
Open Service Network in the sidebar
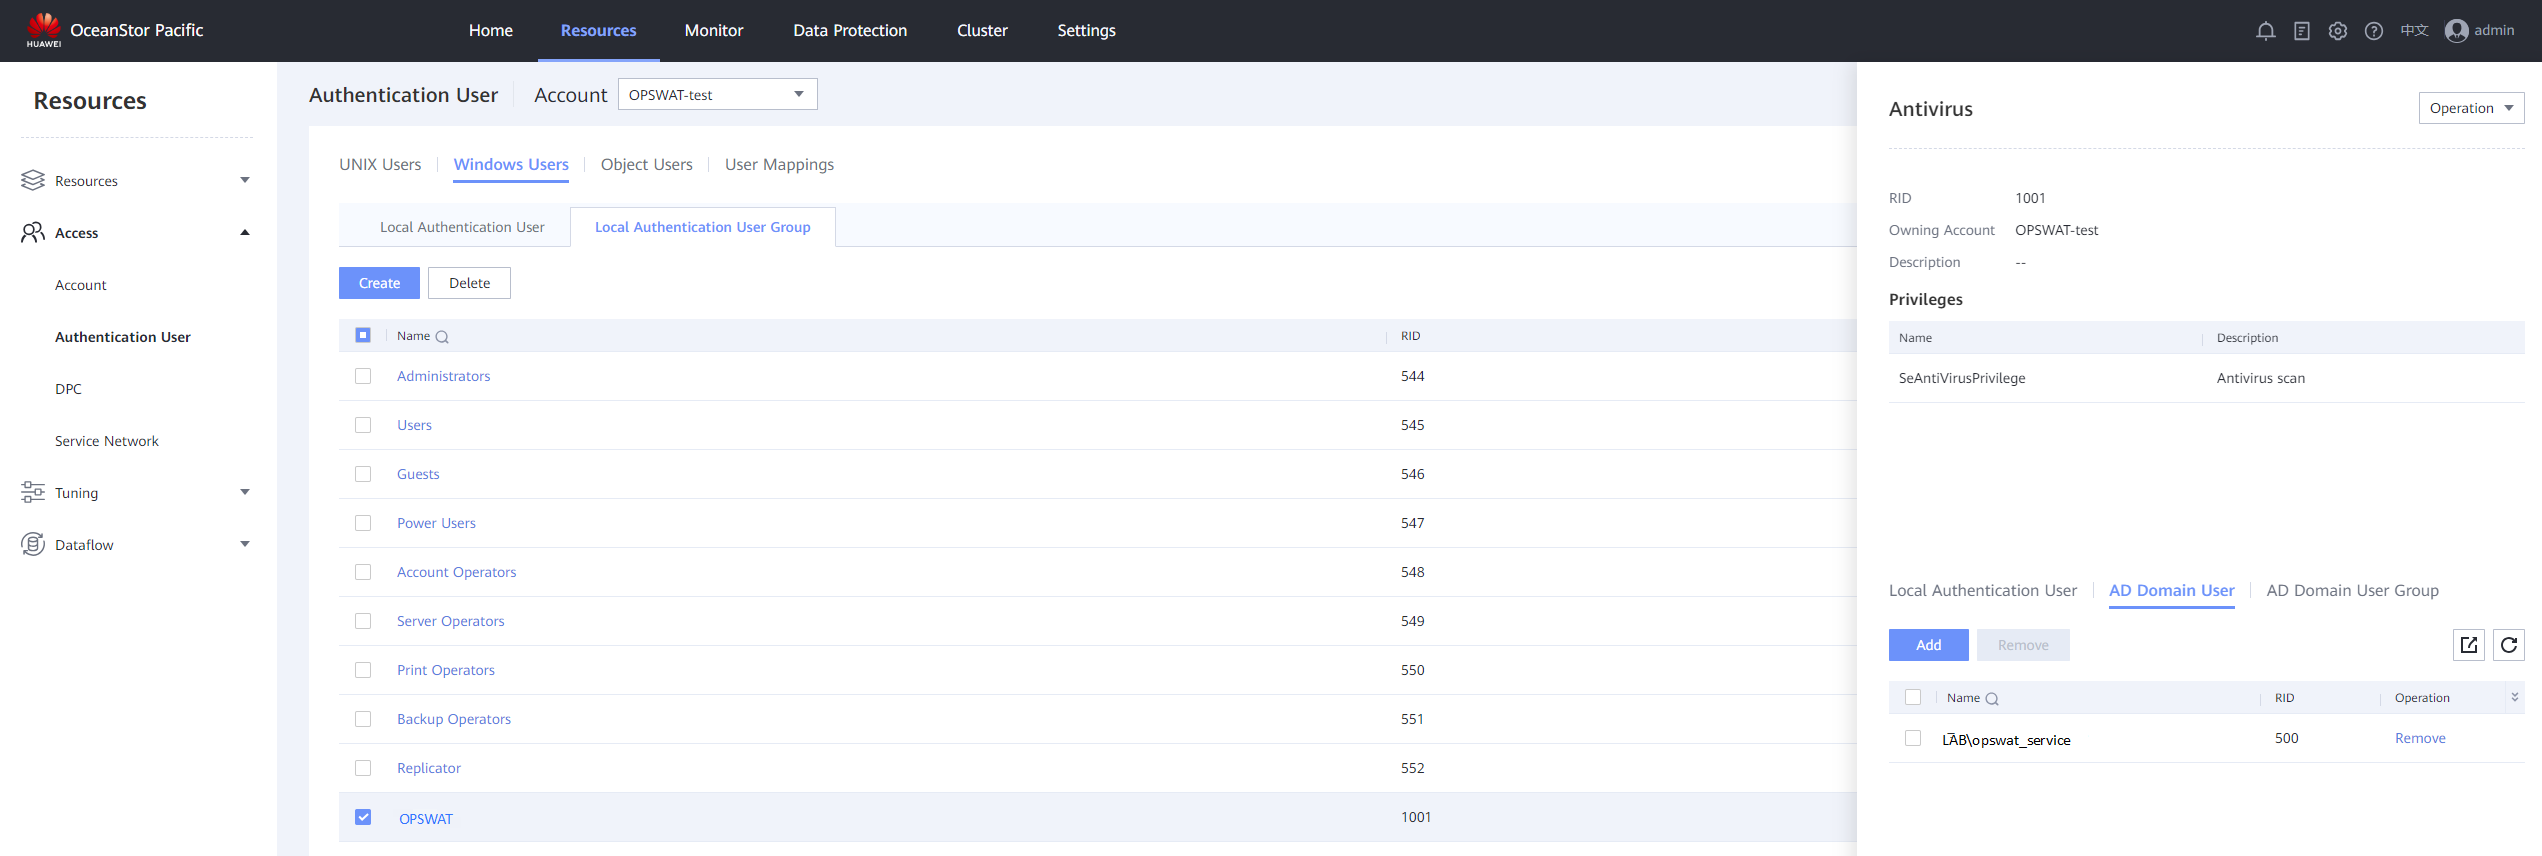point(106,441)
